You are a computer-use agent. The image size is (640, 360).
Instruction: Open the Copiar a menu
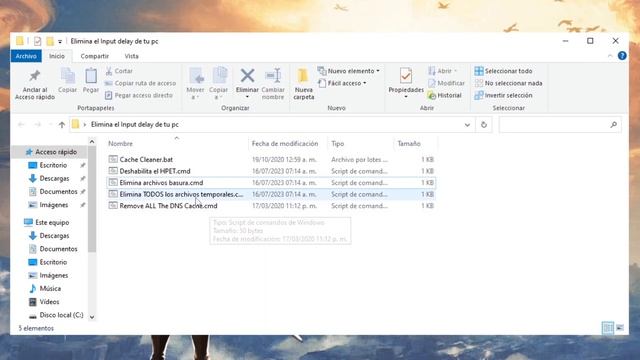point(218,84)
